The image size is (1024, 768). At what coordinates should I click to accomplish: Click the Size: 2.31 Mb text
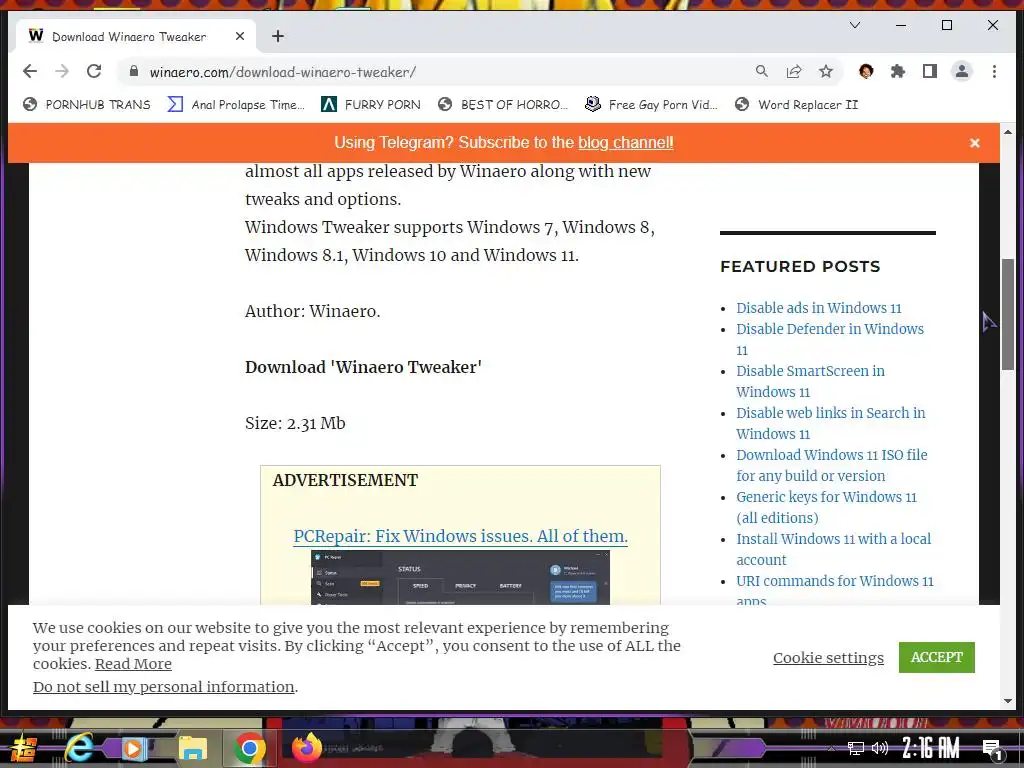(x=295, y=423)
